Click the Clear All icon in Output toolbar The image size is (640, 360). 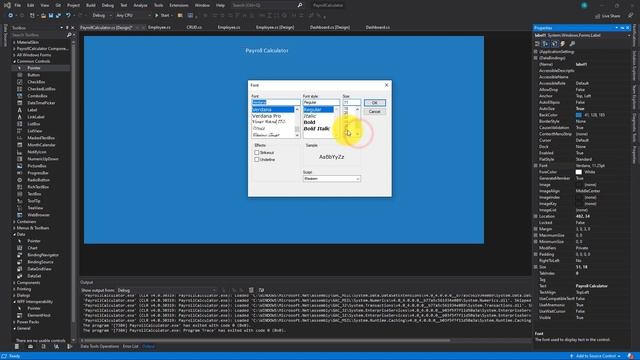(251, 290)
